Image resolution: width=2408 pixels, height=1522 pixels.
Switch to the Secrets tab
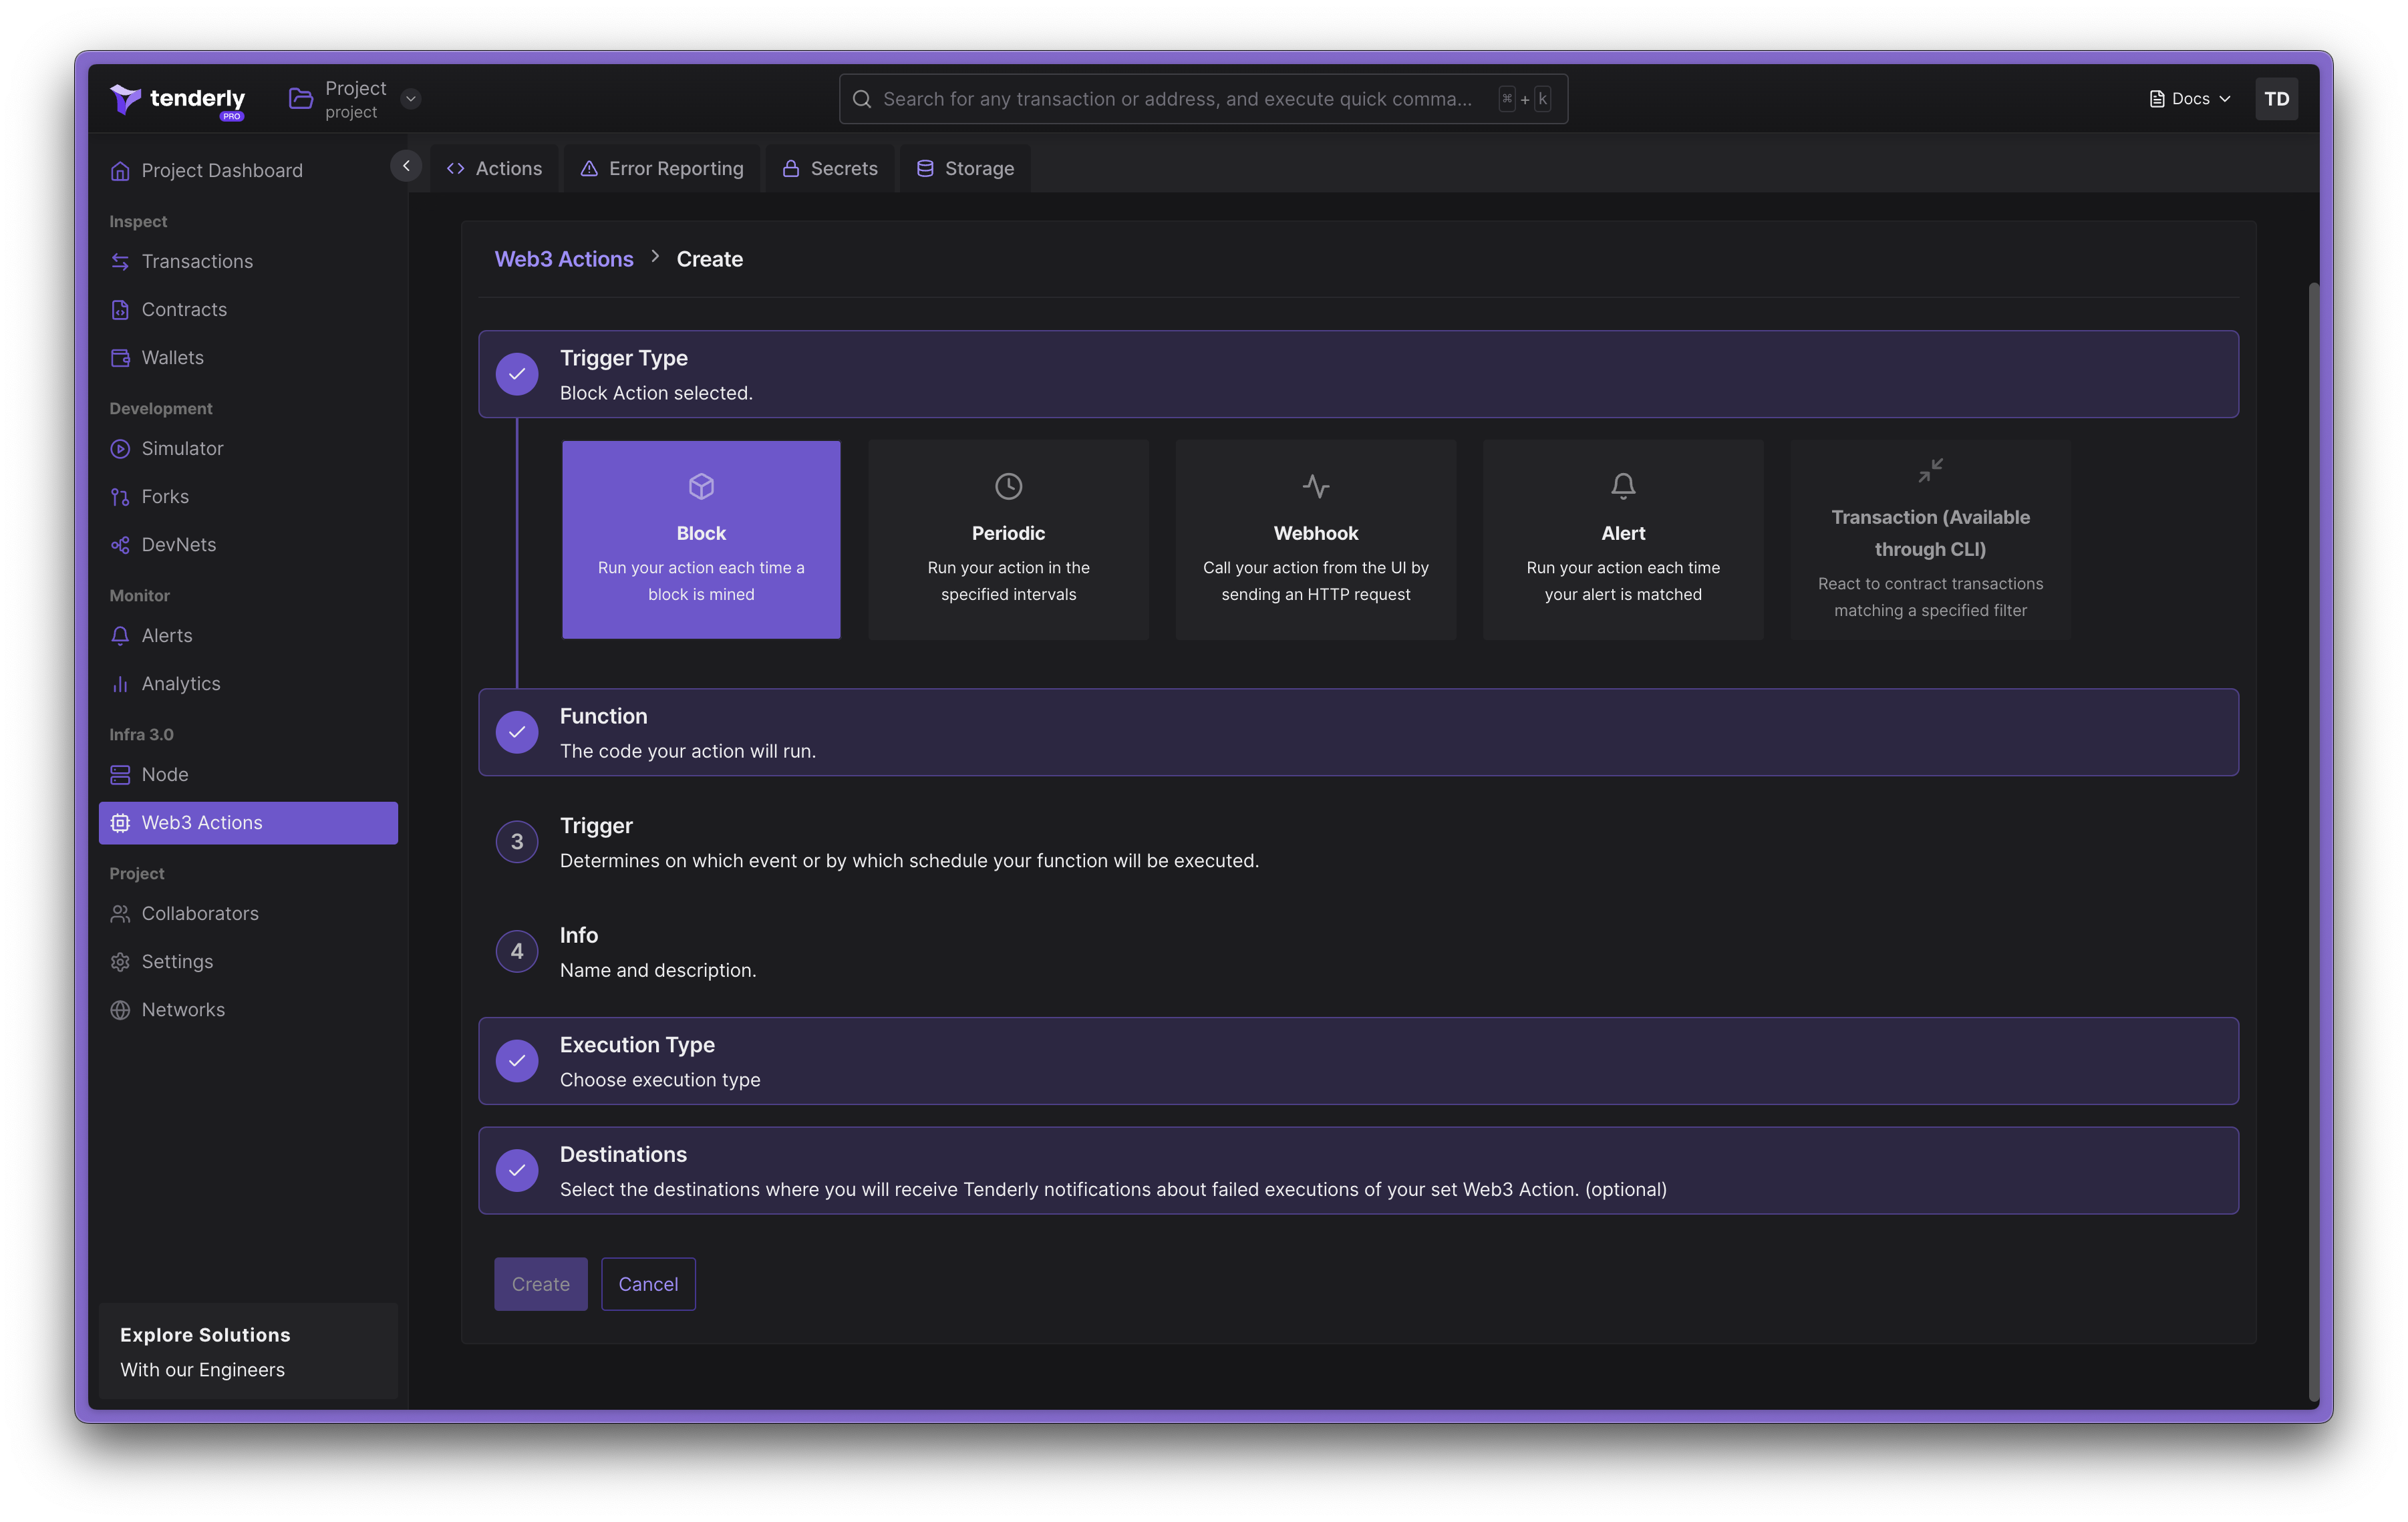830,168
